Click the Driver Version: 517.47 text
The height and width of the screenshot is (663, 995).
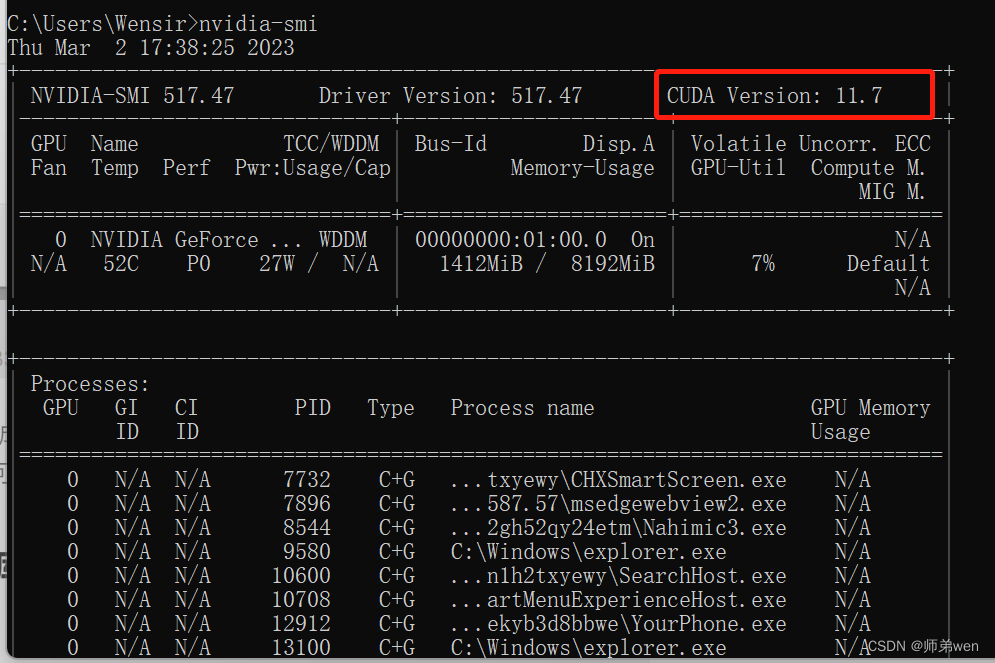[450, 96]
